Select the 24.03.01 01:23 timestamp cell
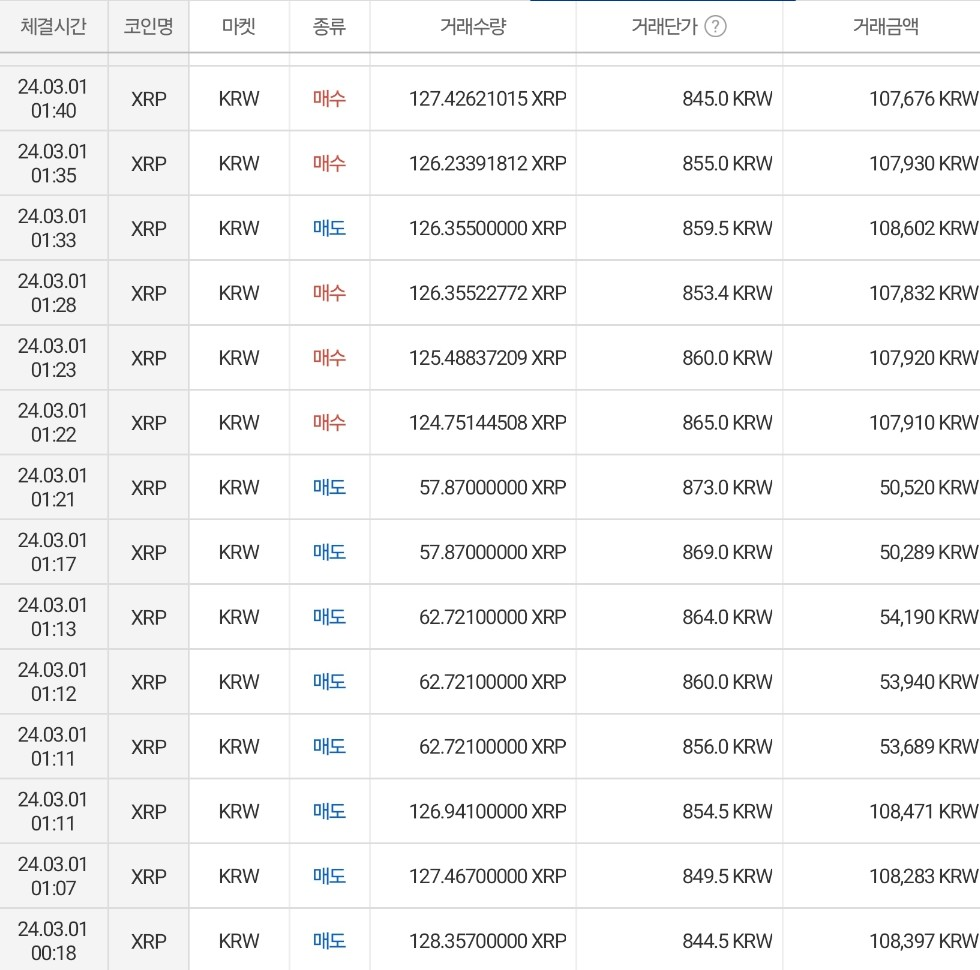Screen dimensions: 980x970 (53, 358)
